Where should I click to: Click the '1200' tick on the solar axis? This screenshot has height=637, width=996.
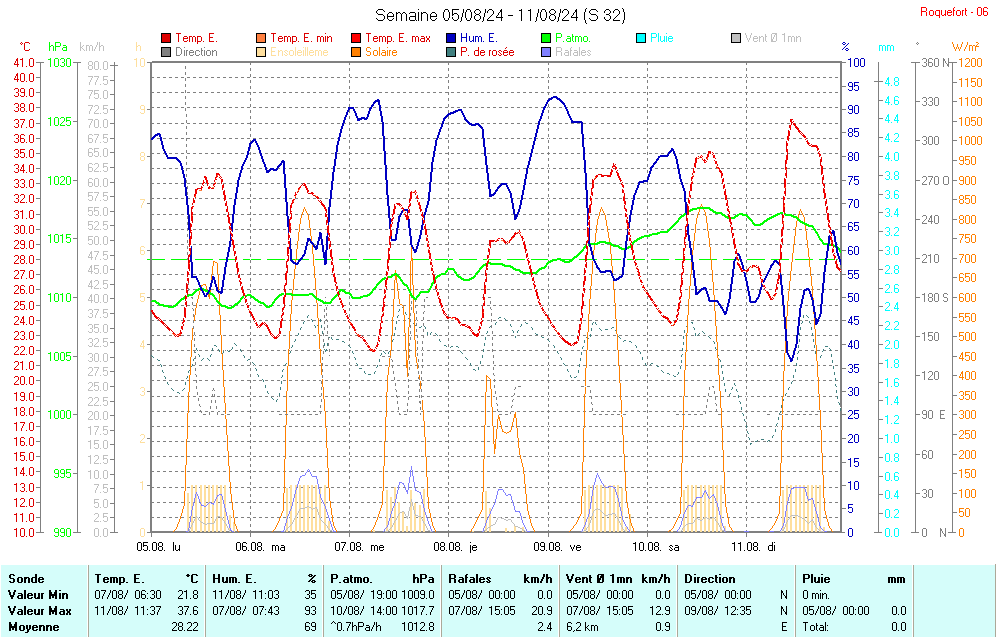tap(971, 62)
